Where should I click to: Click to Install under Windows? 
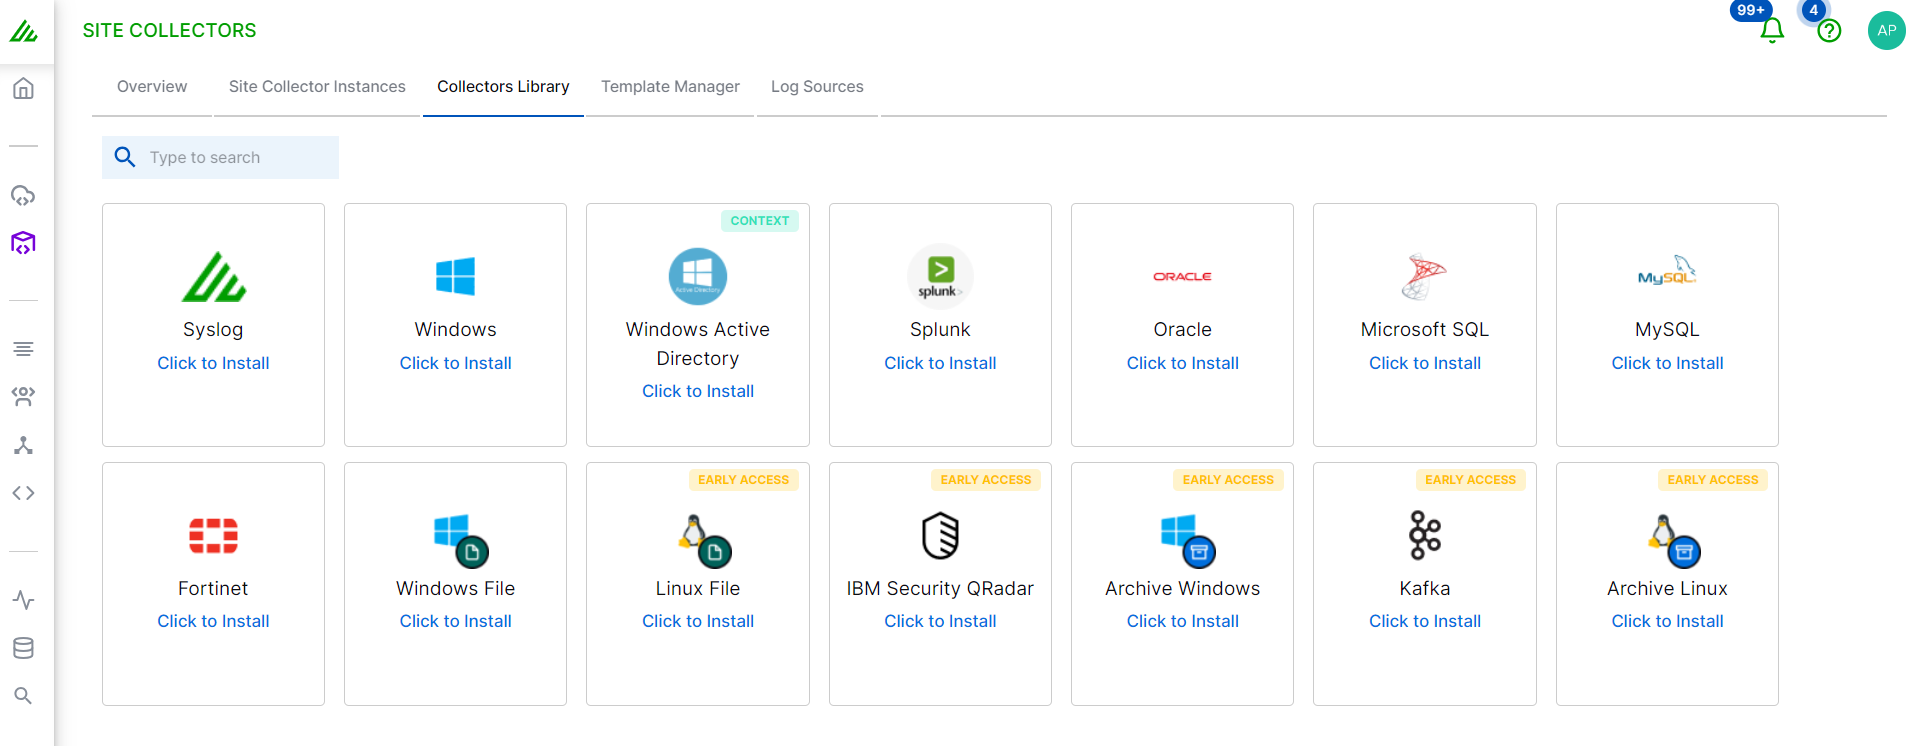[x=455, y=363]
